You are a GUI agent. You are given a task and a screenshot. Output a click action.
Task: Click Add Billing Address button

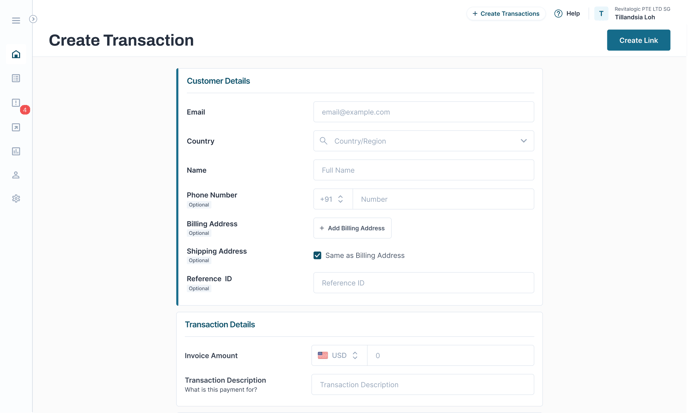352,228
